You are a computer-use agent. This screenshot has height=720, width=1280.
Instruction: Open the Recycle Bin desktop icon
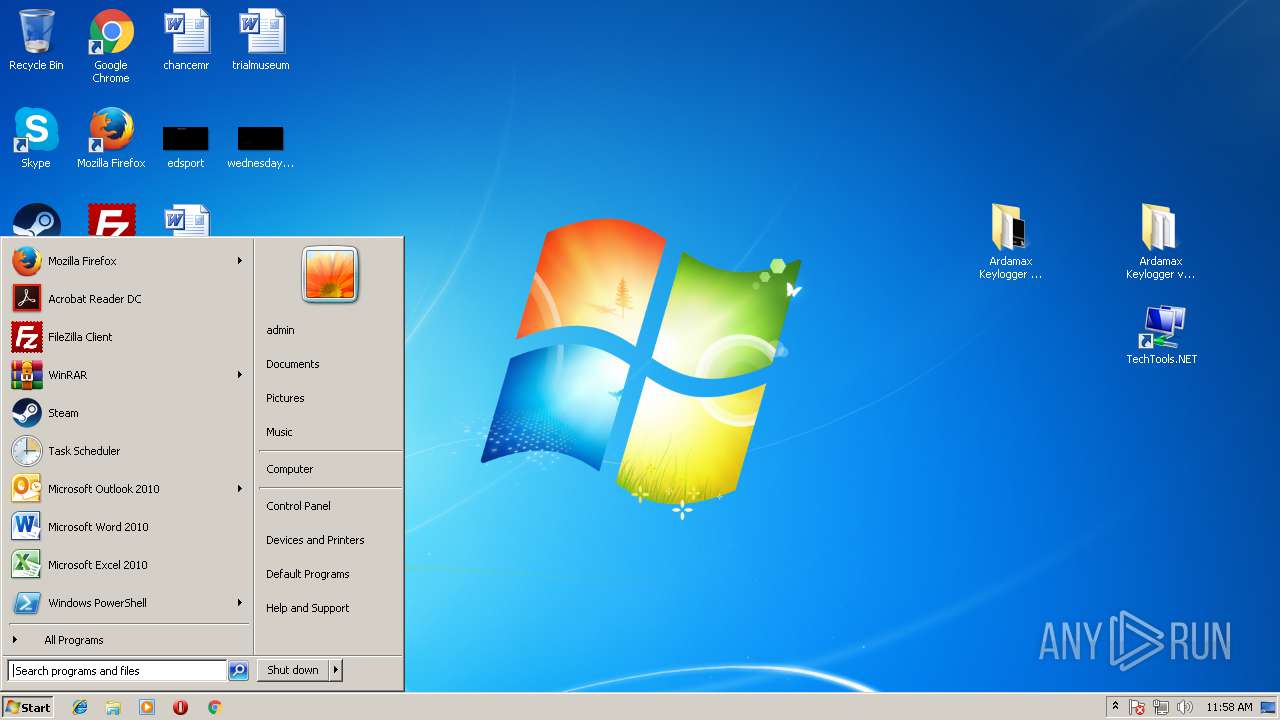36,40
